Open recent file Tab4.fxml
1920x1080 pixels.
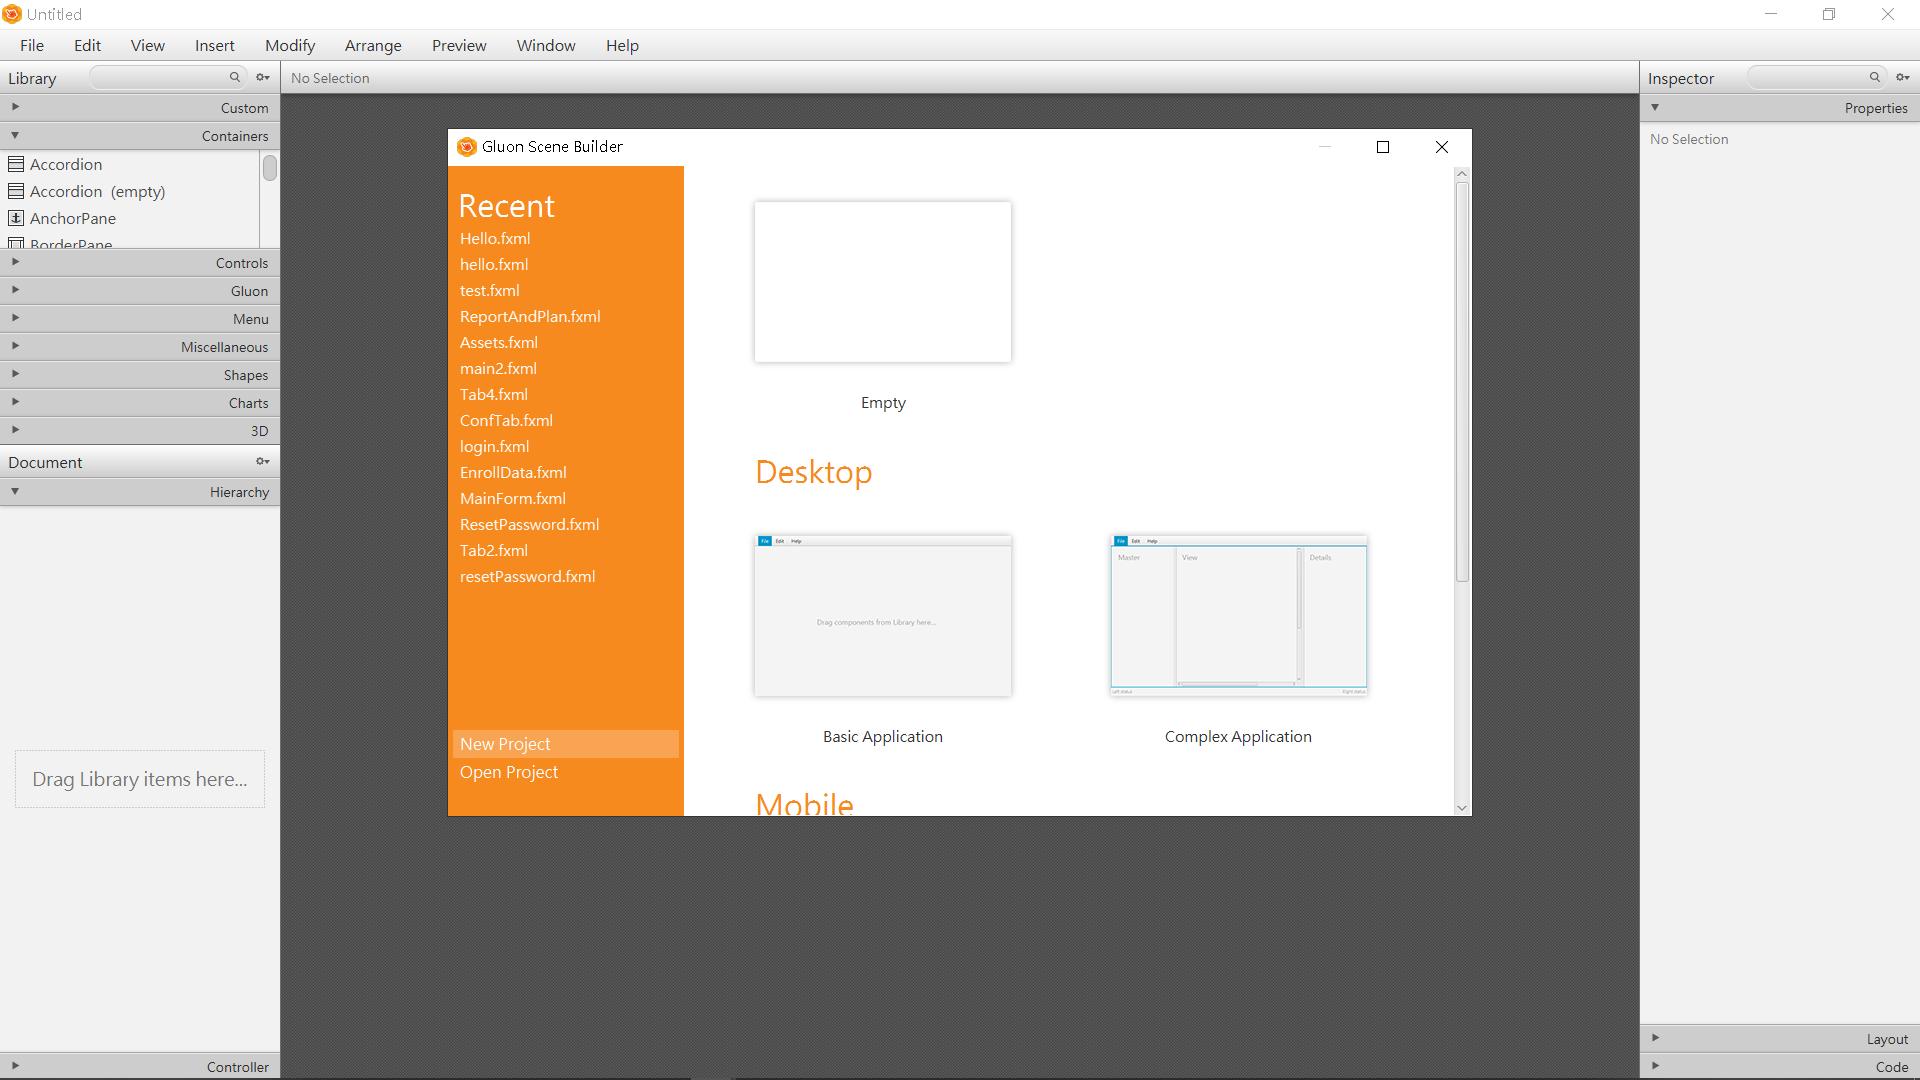pos(494,394)
